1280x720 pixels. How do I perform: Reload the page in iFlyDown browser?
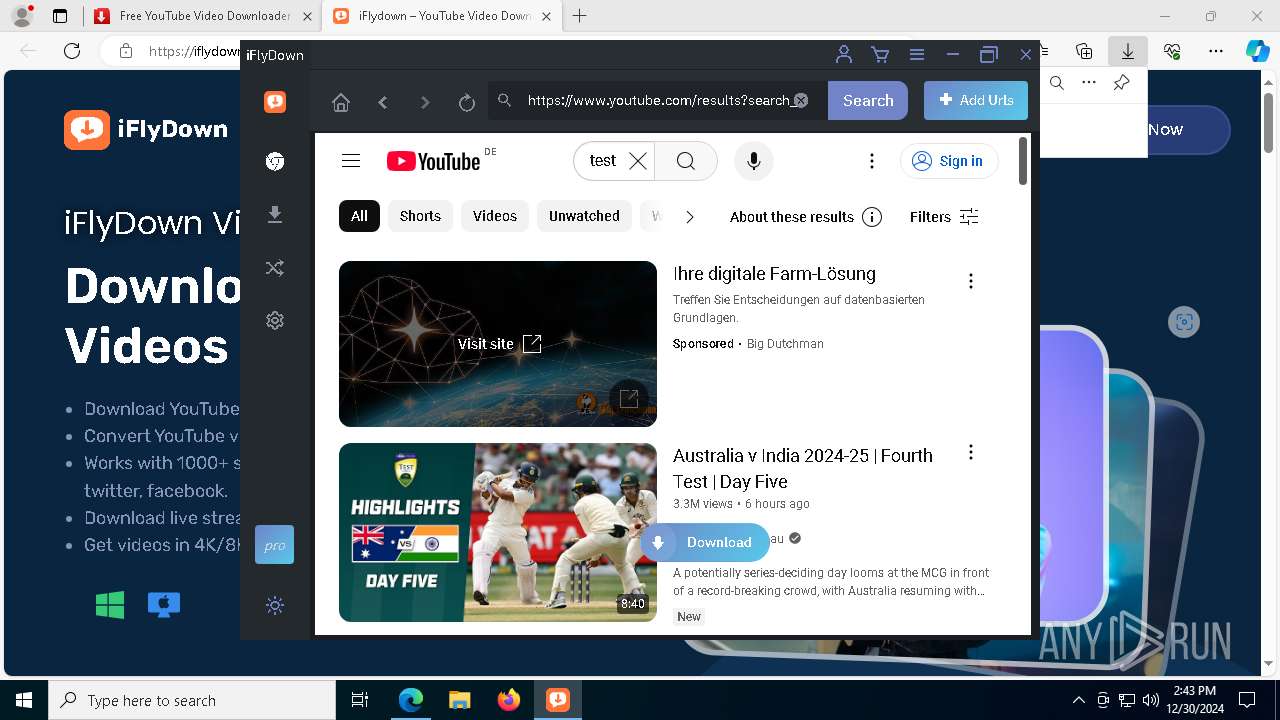pos(466,102)
